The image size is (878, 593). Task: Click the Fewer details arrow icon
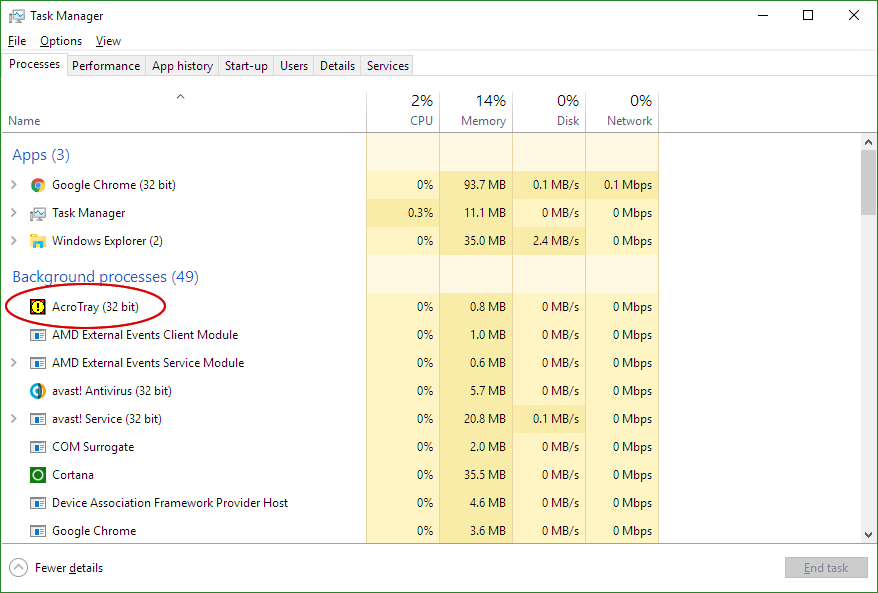point(18,568)
